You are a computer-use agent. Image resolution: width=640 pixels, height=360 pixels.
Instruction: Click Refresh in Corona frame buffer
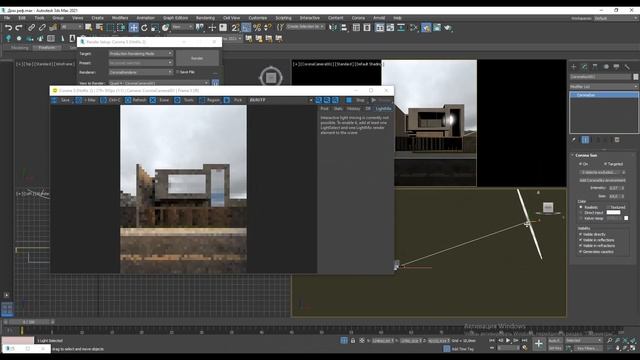pyautogui.click(x=136, y=100)
